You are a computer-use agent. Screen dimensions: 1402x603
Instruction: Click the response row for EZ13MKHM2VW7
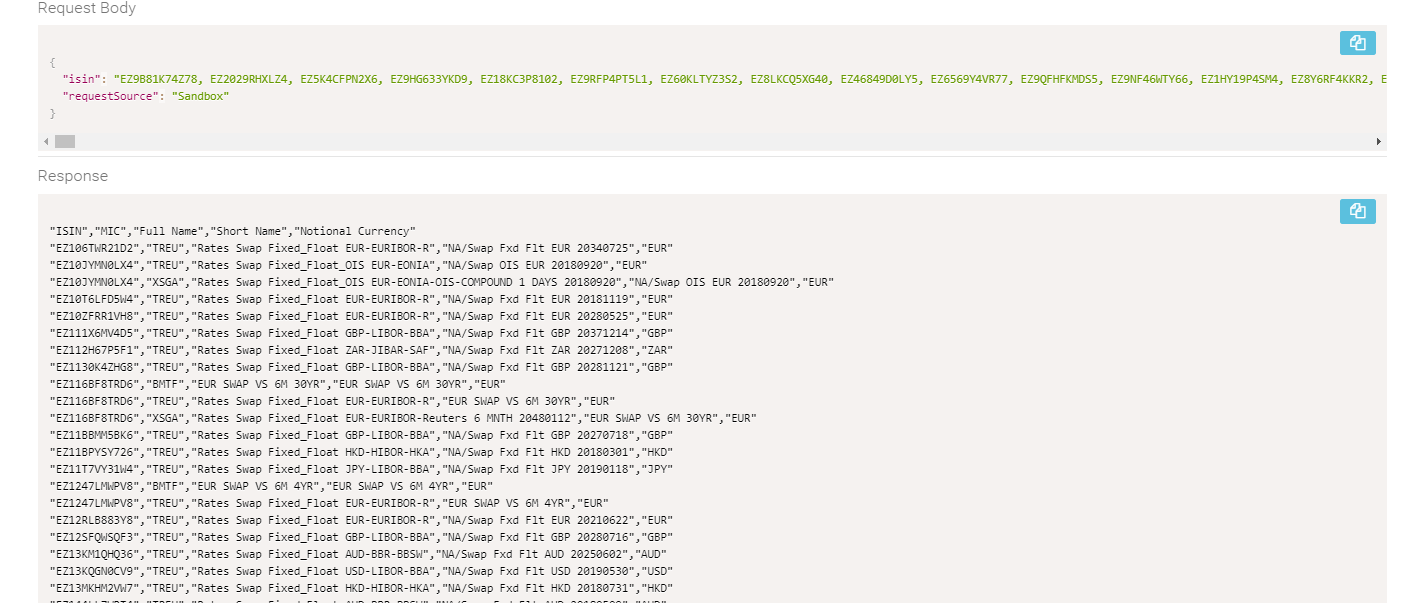[x=361, y=588]
